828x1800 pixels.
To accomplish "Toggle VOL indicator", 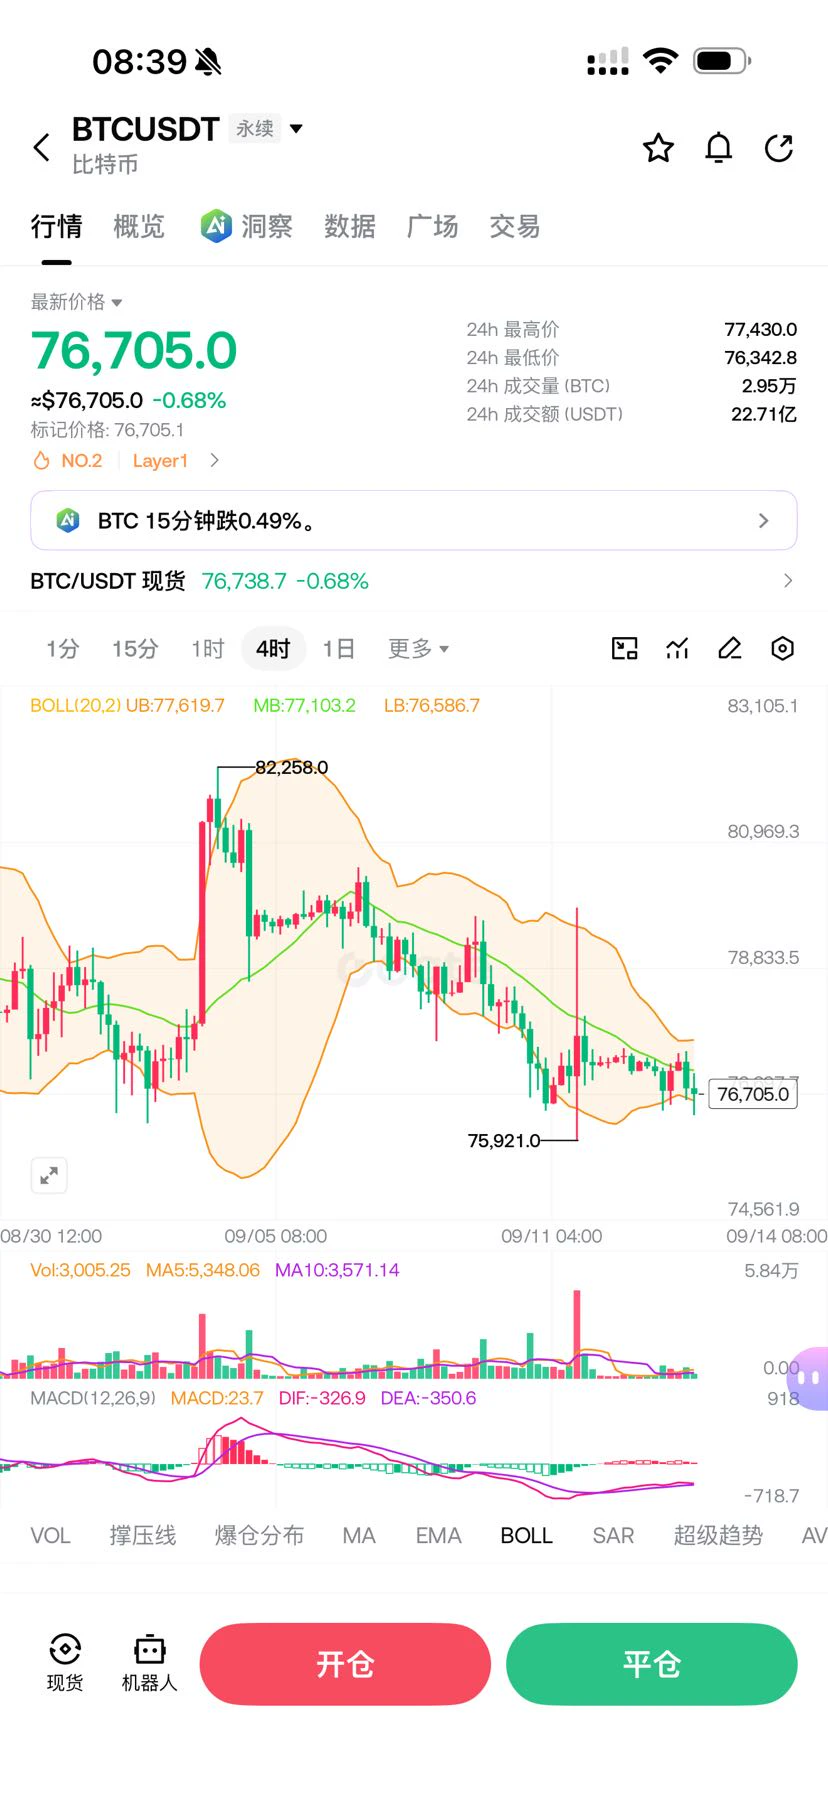I will (50, 1536).
